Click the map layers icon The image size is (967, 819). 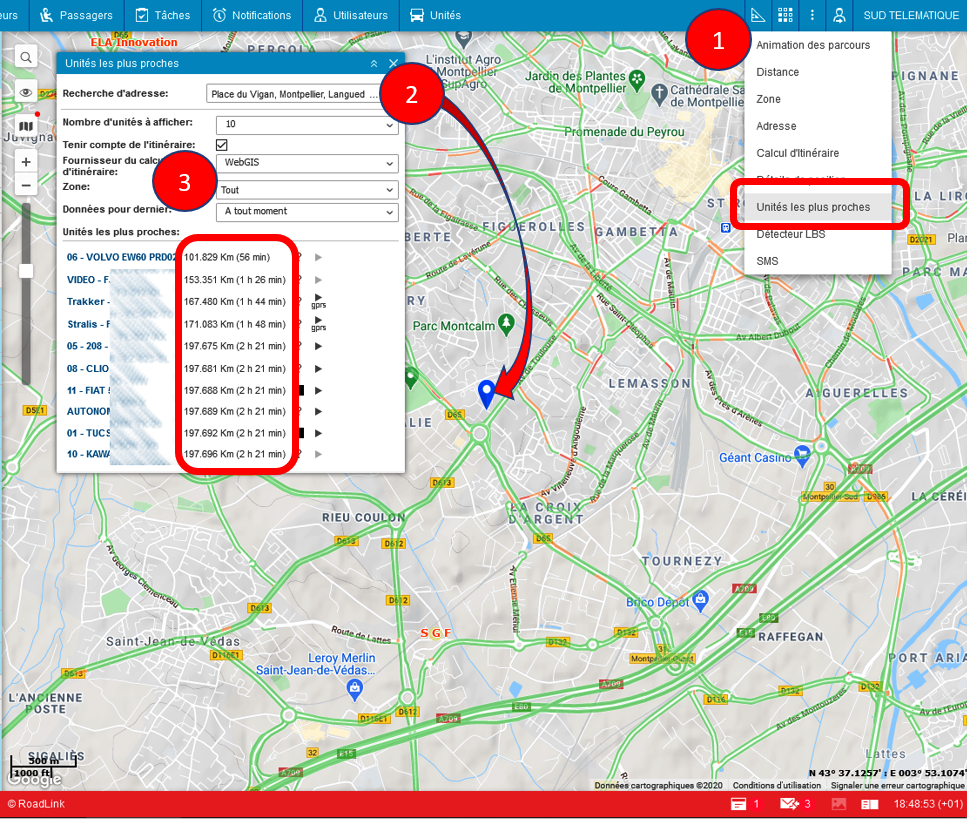pyautogui.click(x=26, y=126)
